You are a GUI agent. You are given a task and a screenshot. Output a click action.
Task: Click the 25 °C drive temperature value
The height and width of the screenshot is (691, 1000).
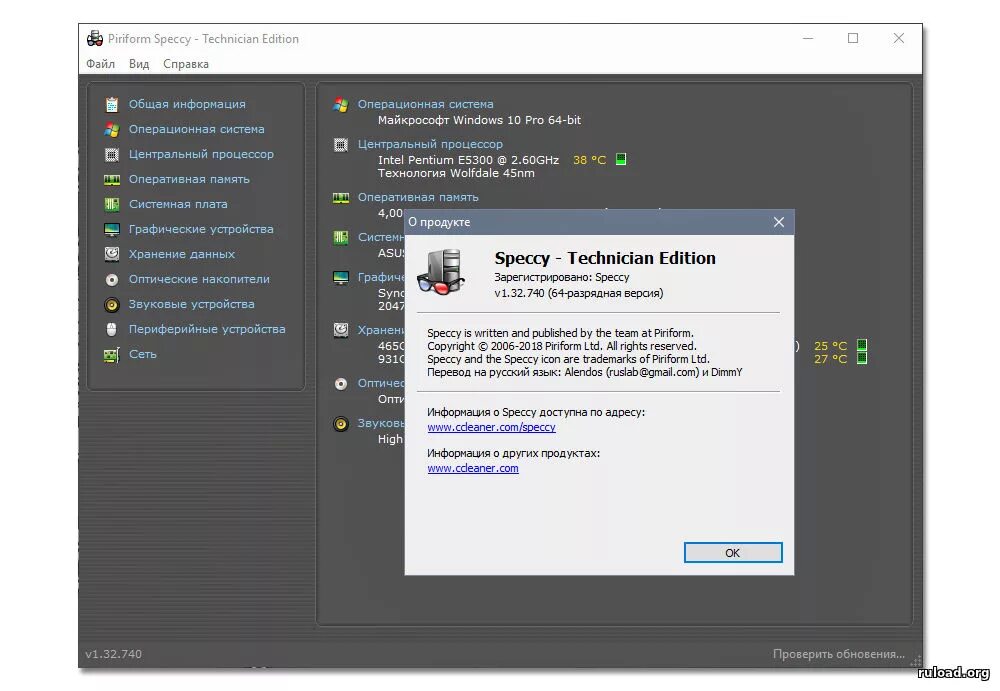tap(830, 346)
